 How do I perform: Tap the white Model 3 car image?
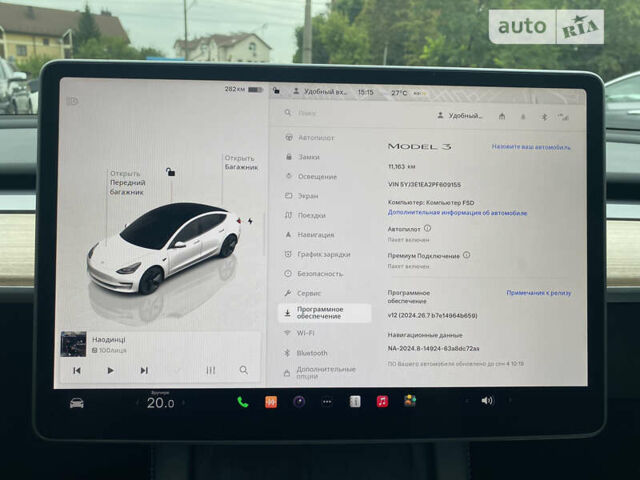[x=164, y=248]
